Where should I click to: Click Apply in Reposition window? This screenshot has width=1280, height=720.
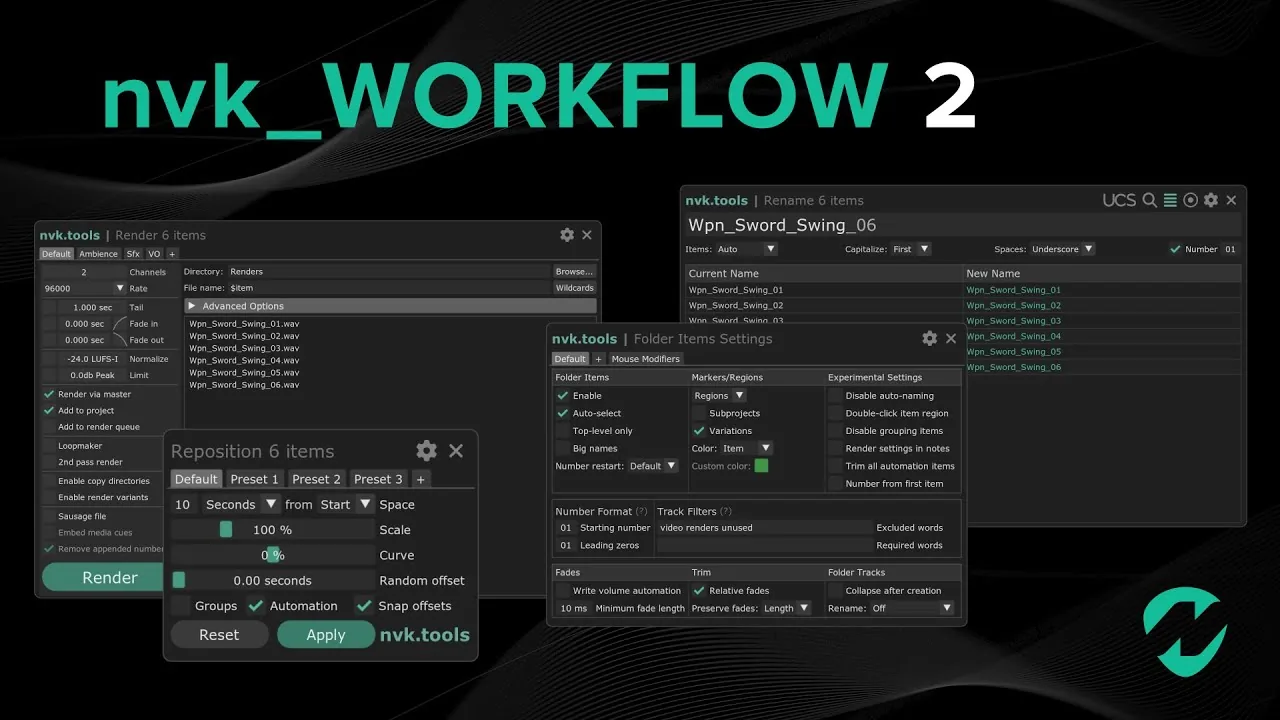325,635
